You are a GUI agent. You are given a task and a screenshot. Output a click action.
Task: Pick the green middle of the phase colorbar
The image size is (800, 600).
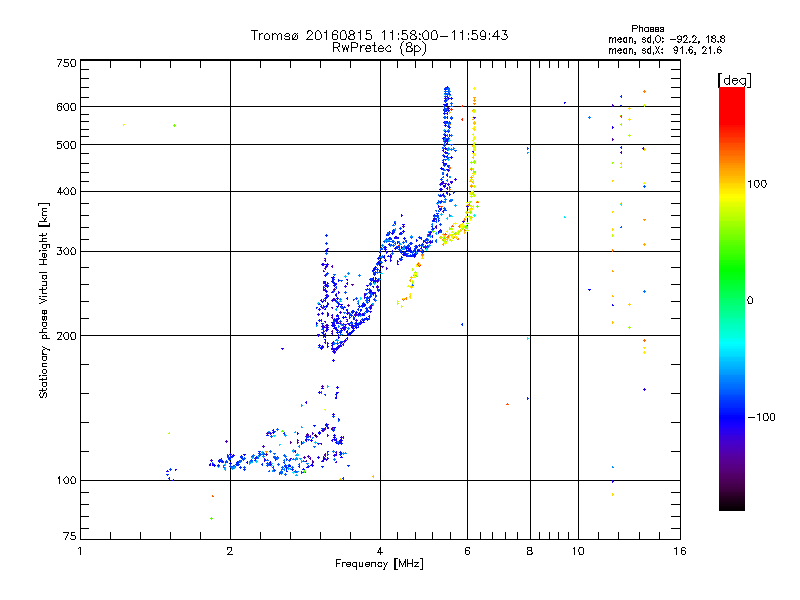click(732, 270)
